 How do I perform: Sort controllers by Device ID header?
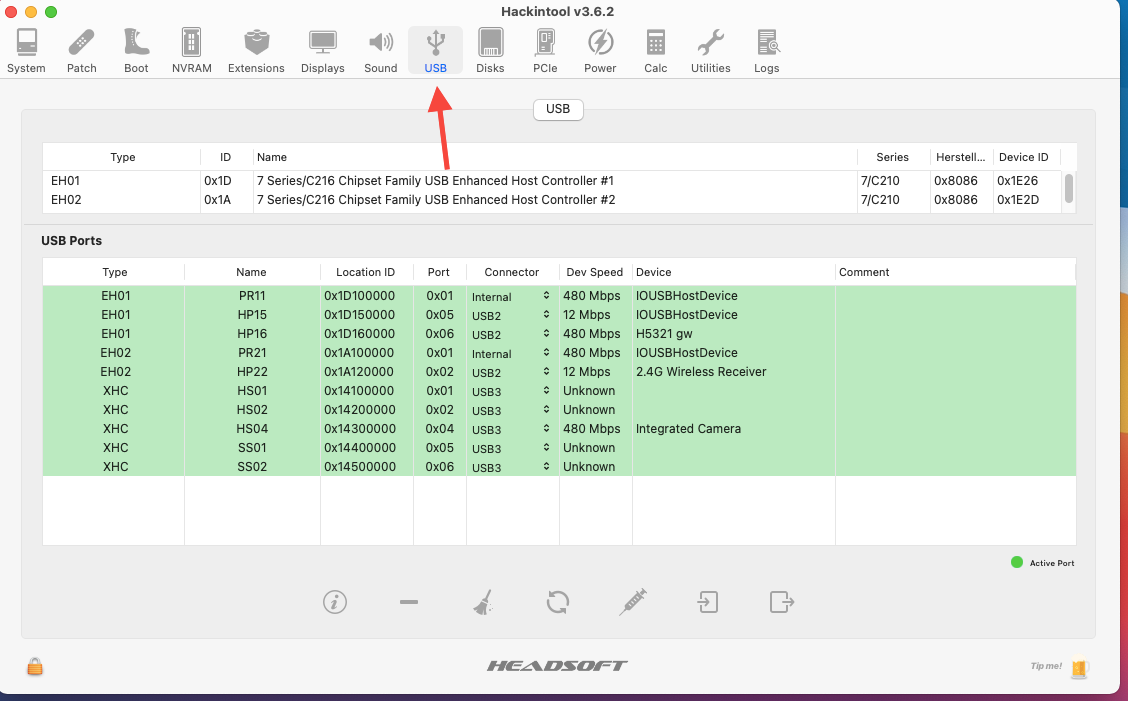[1024, 157]
